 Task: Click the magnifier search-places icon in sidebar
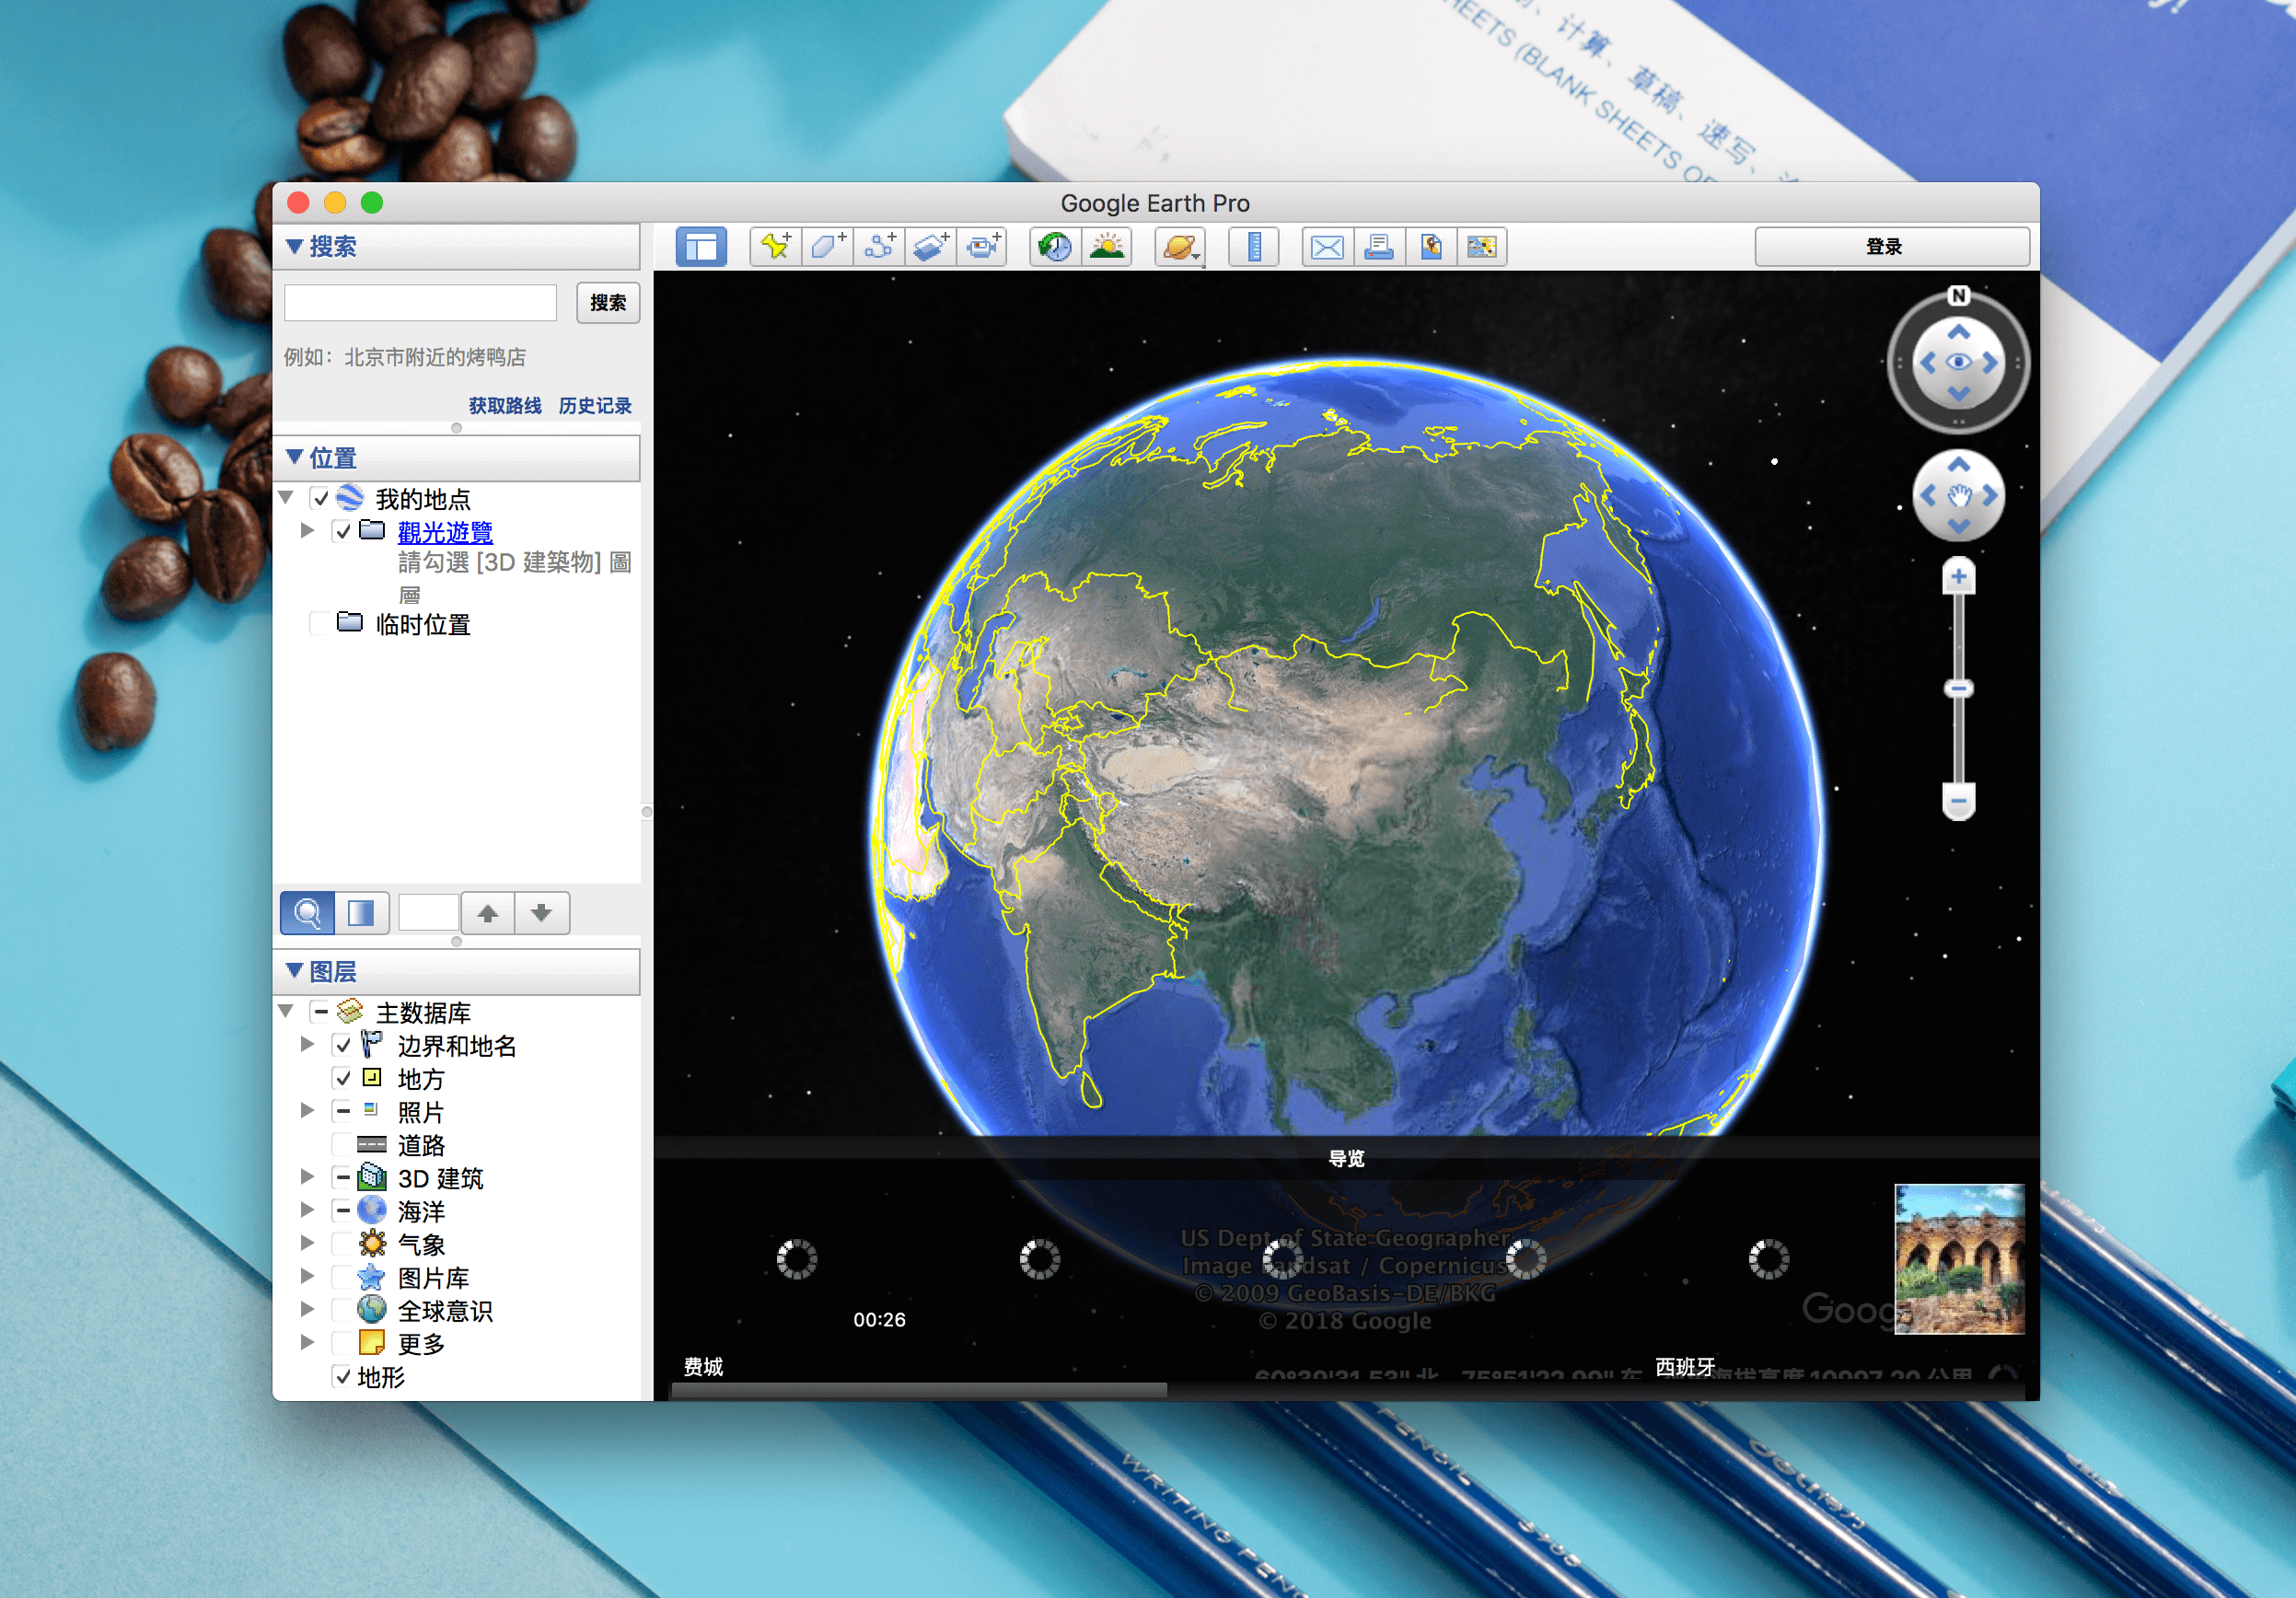click(x=307, y=913)
